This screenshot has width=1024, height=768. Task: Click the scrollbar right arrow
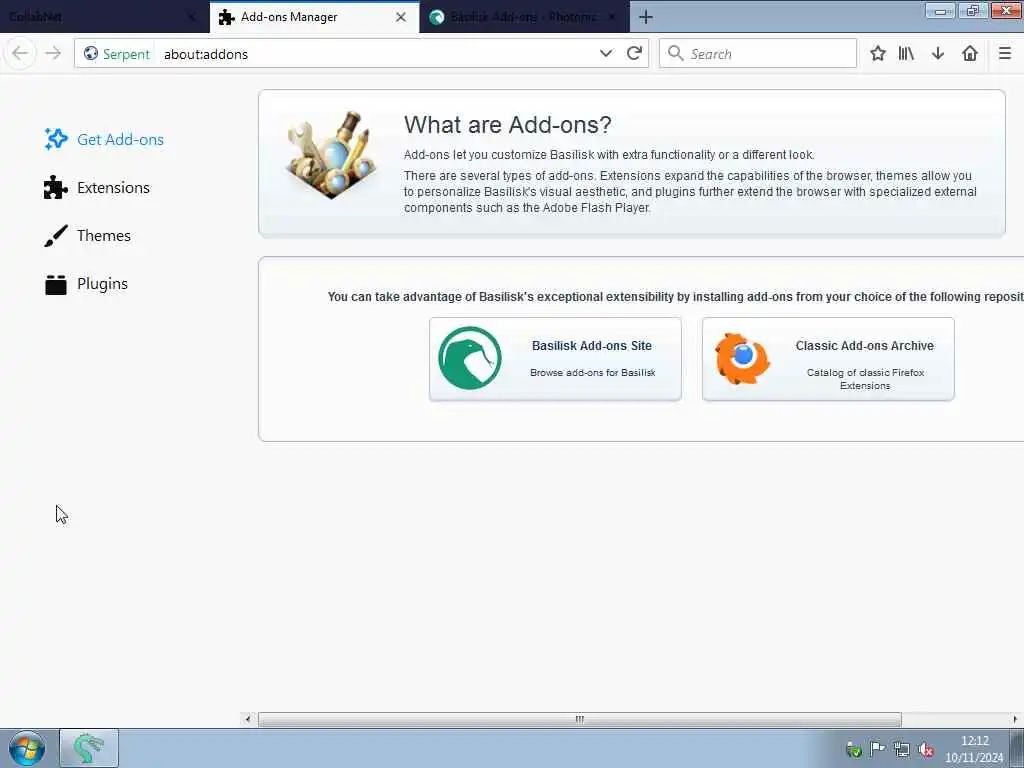1015,719
